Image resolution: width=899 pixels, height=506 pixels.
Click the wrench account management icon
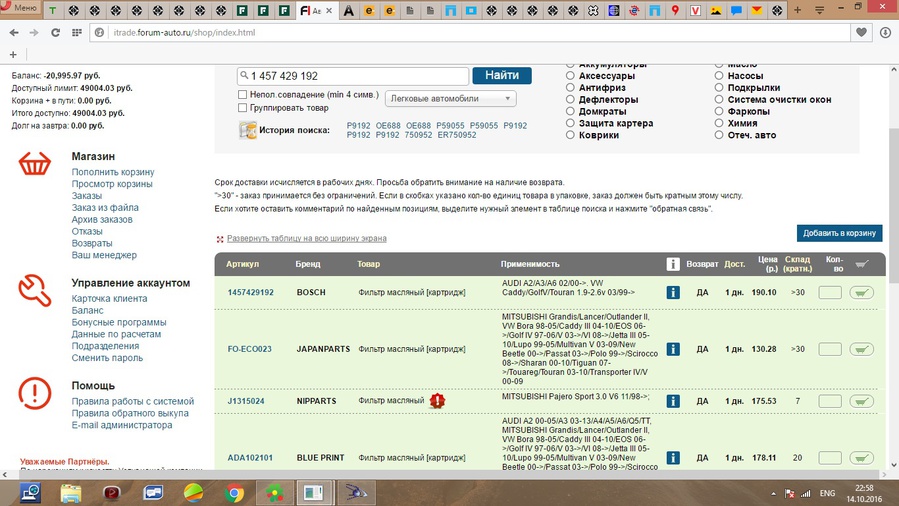[x=35, y=290]
